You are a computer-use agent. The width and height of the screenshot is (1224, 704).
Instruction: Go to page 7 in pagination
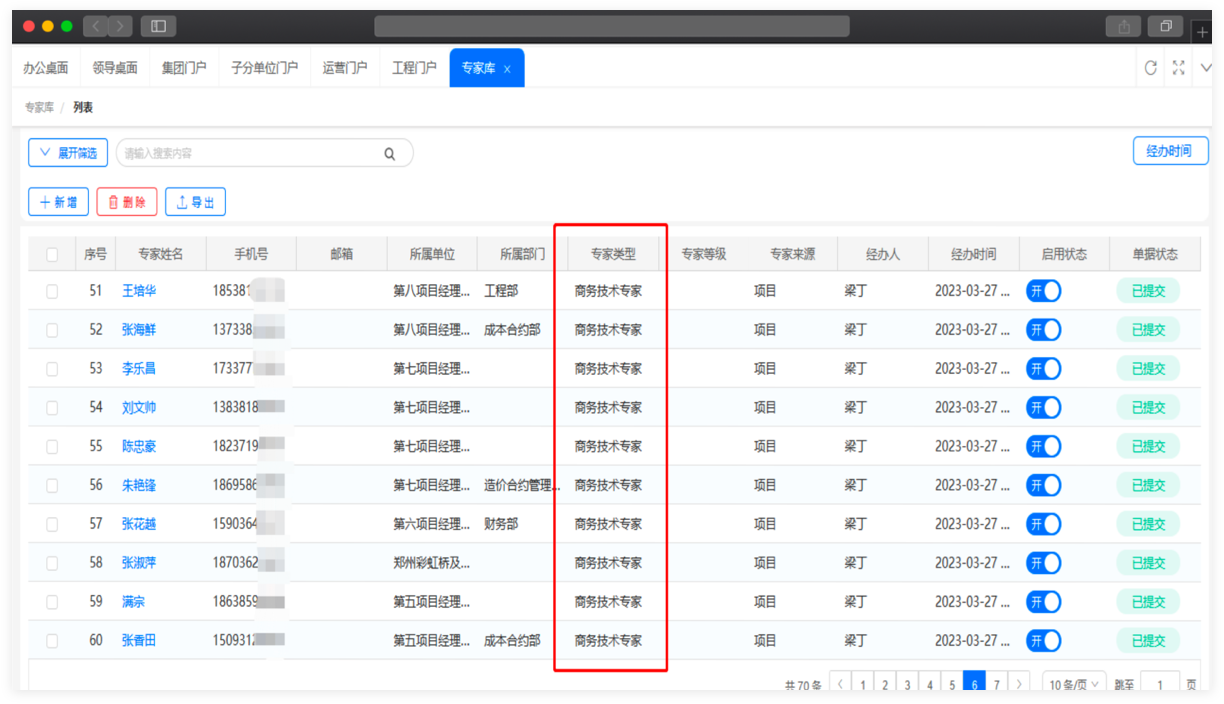tap(997, 684)
